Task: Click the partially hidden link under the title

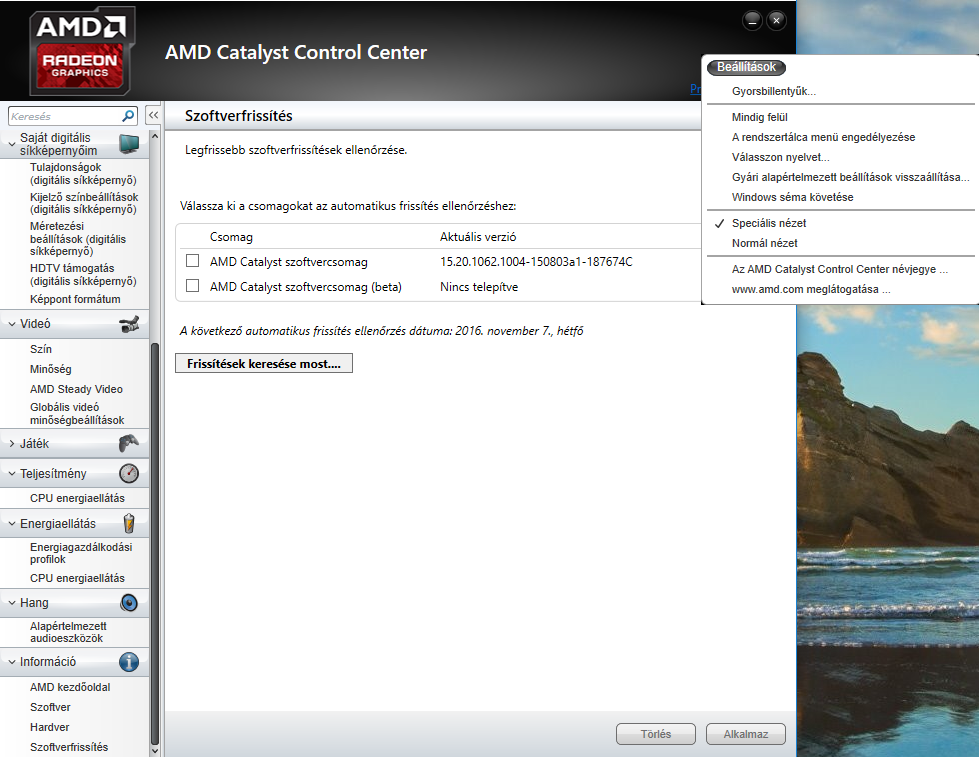Action: tap(695, 89)
